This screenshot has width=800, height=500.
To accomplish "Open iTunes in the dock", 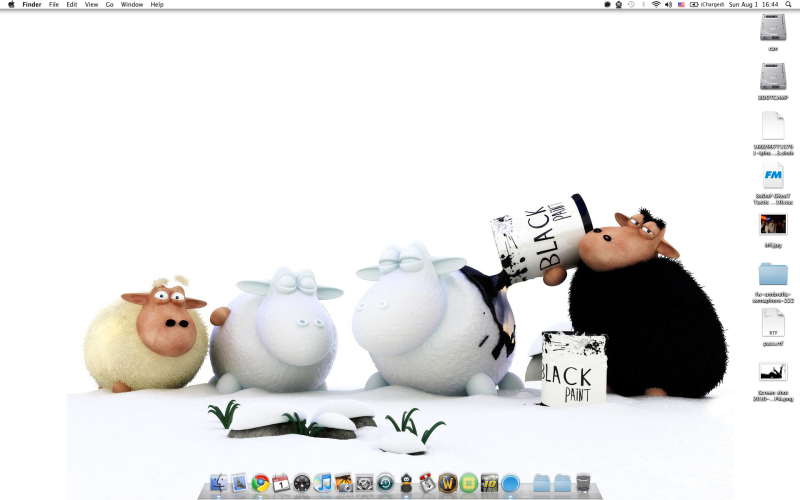I will (x=322, y=484).
